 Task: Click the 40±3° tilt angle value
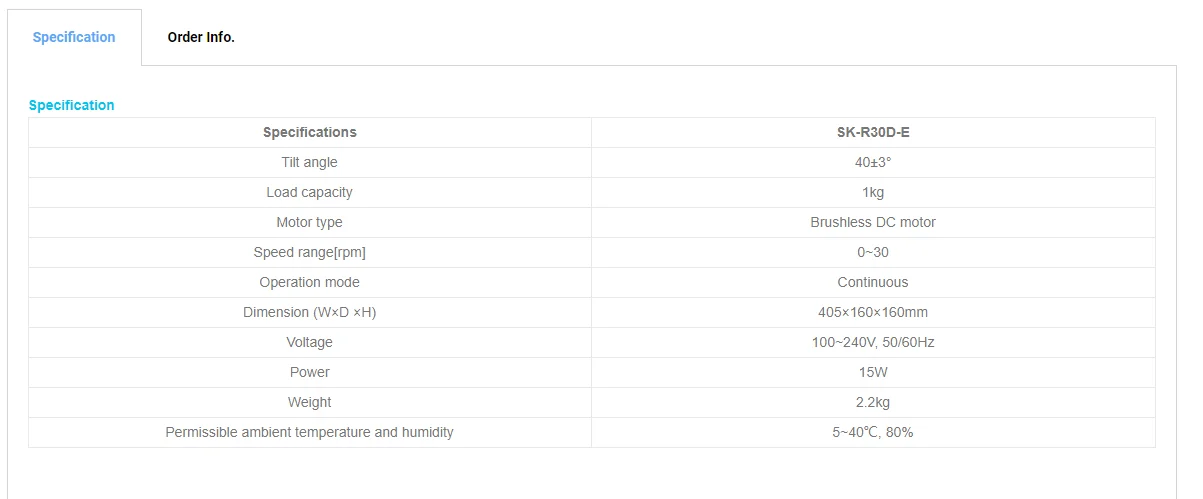(873, 162)
